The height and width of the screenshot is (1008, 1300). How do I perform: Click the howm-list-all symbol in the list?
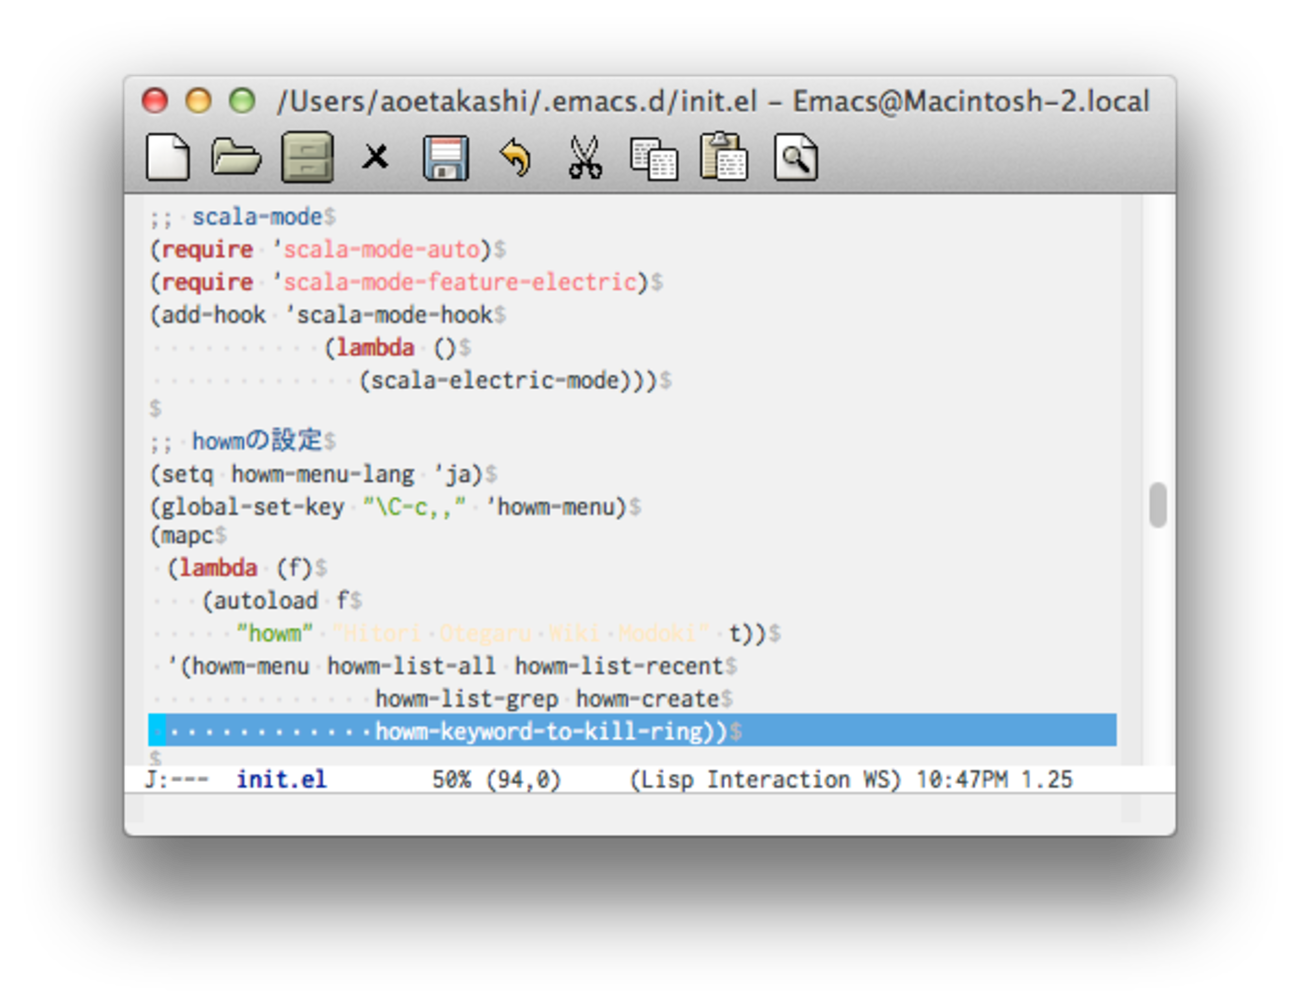click(411, 666)
